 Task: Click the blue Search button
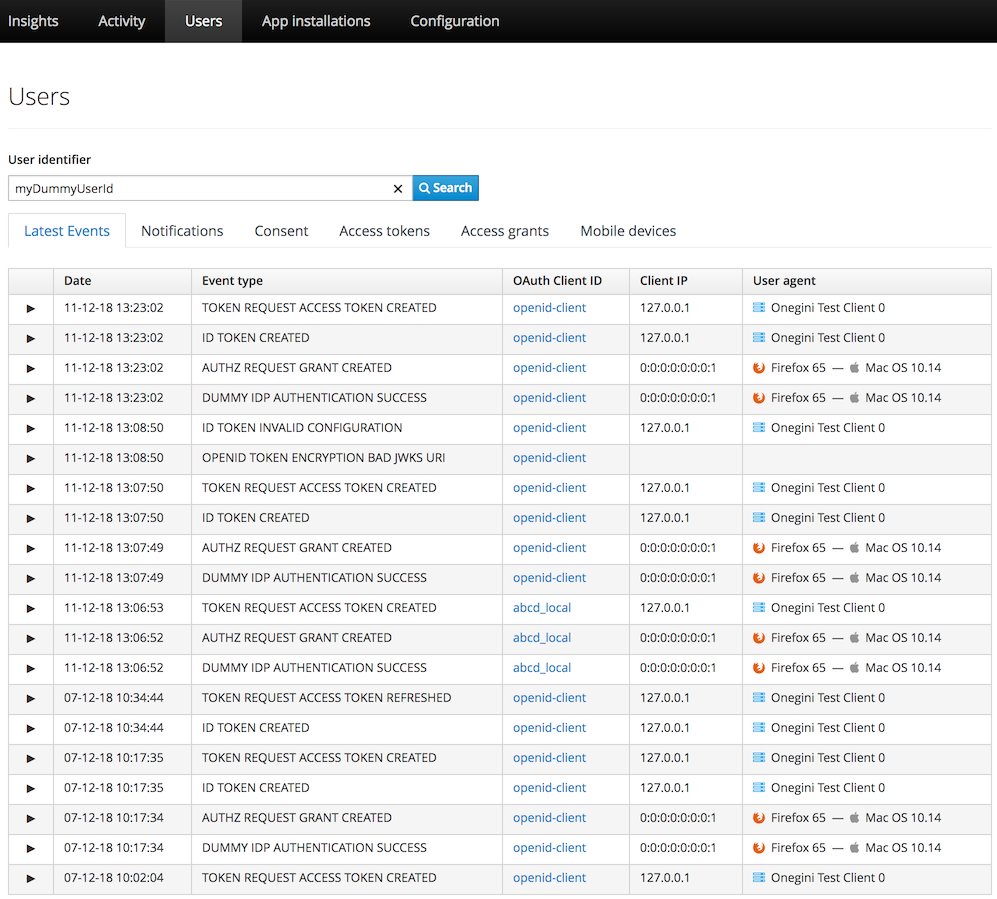tap(446, 188)
